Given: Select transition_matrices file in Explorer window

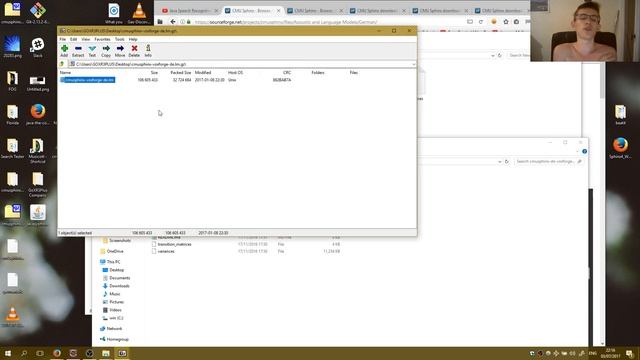Looking at the screenshot, I should coord(174,244).
